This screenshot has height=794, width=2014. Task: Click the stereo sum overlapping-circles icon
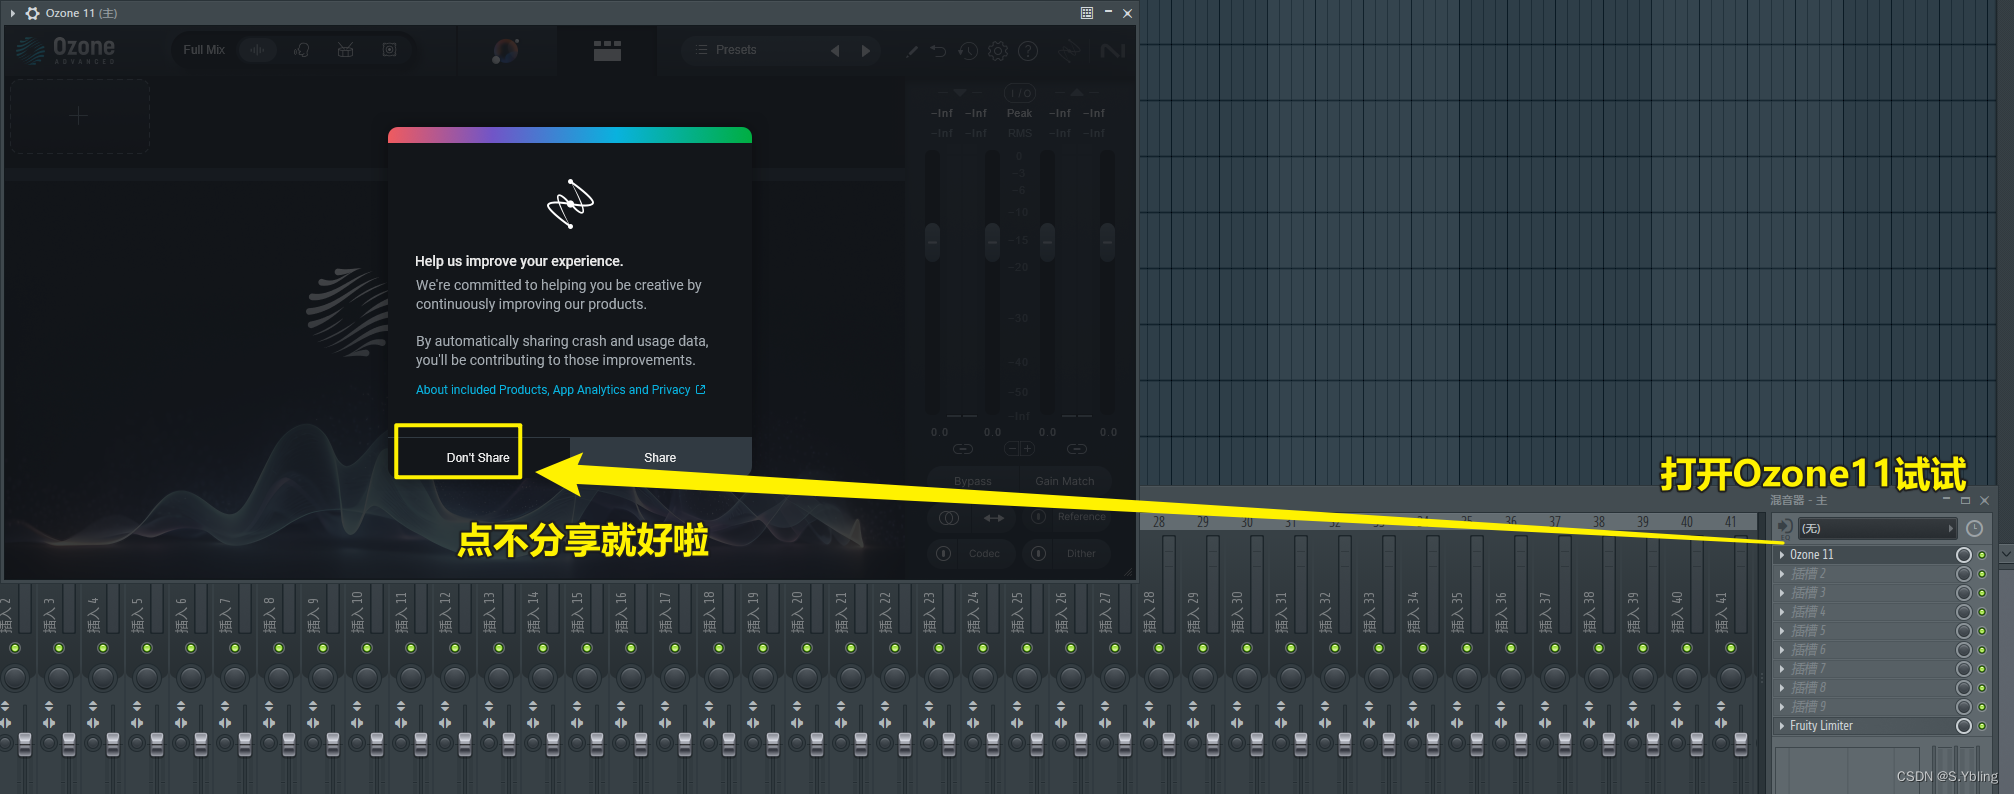(949, 517)
